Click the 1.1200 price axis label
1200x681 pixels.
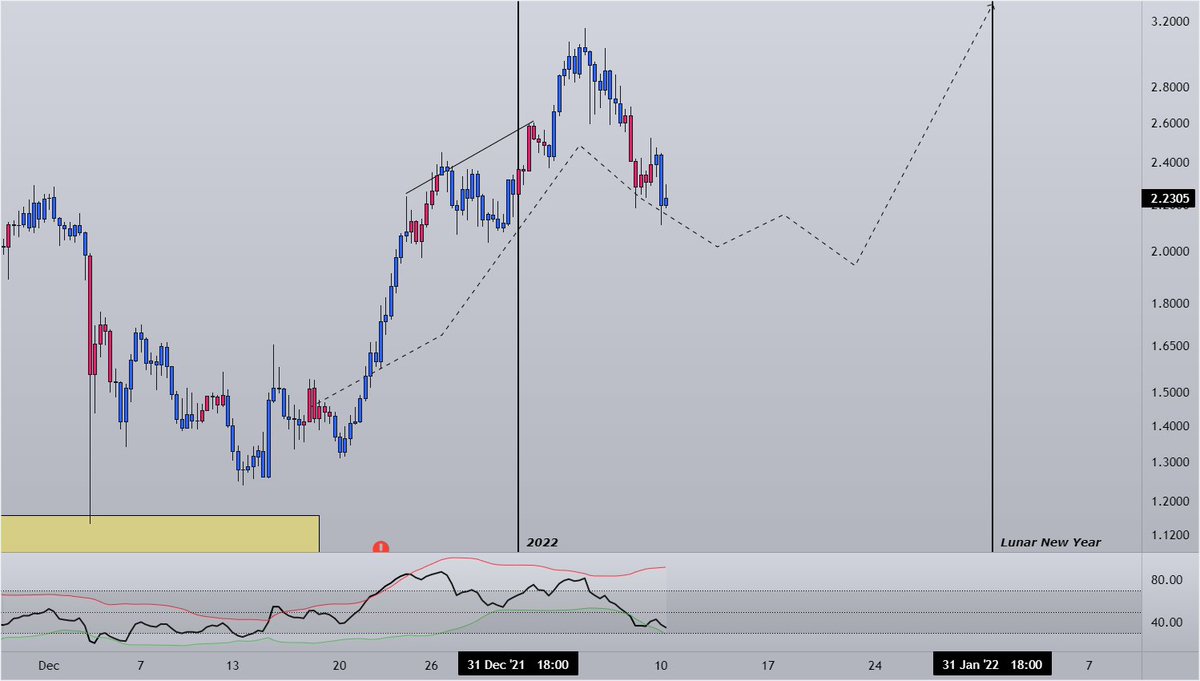pyautogui.click(x=1169, y=536)
